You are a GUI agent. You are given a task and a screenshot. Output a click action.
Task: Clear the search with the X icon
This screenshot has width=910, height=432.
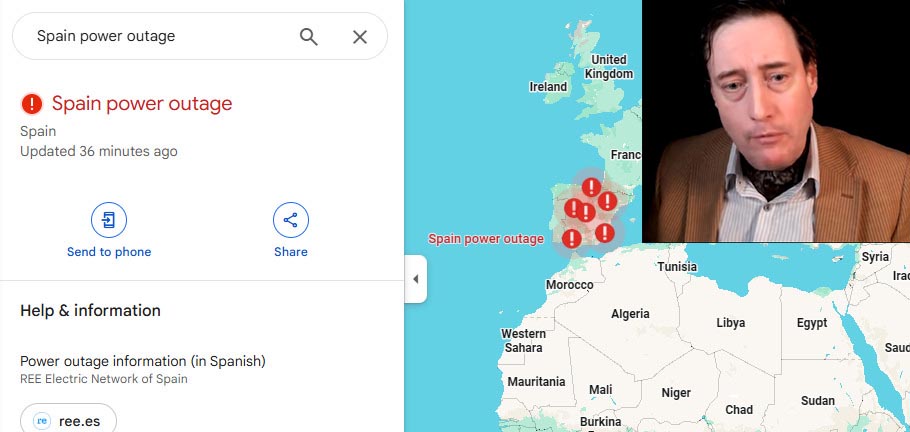coord(360,37)
